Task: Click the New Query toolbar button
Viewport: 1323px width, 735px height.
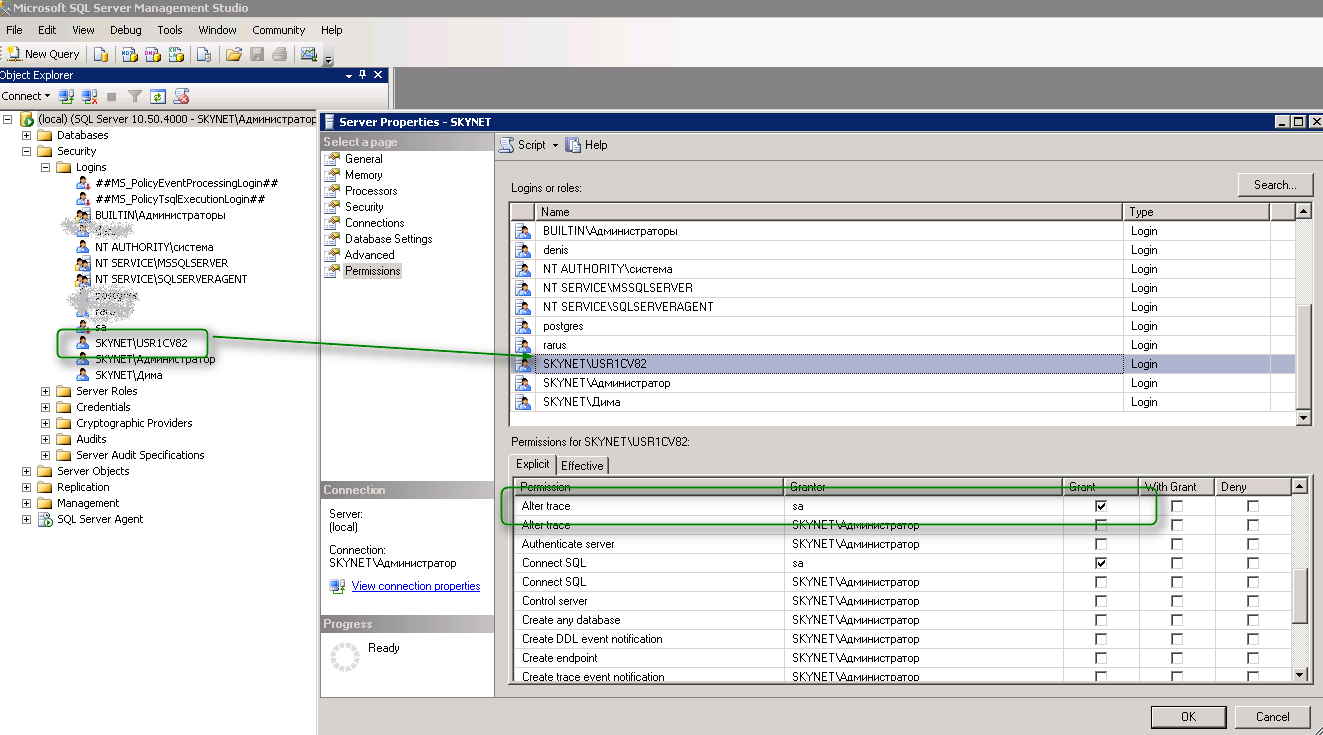Action: [x=42, y=54]
